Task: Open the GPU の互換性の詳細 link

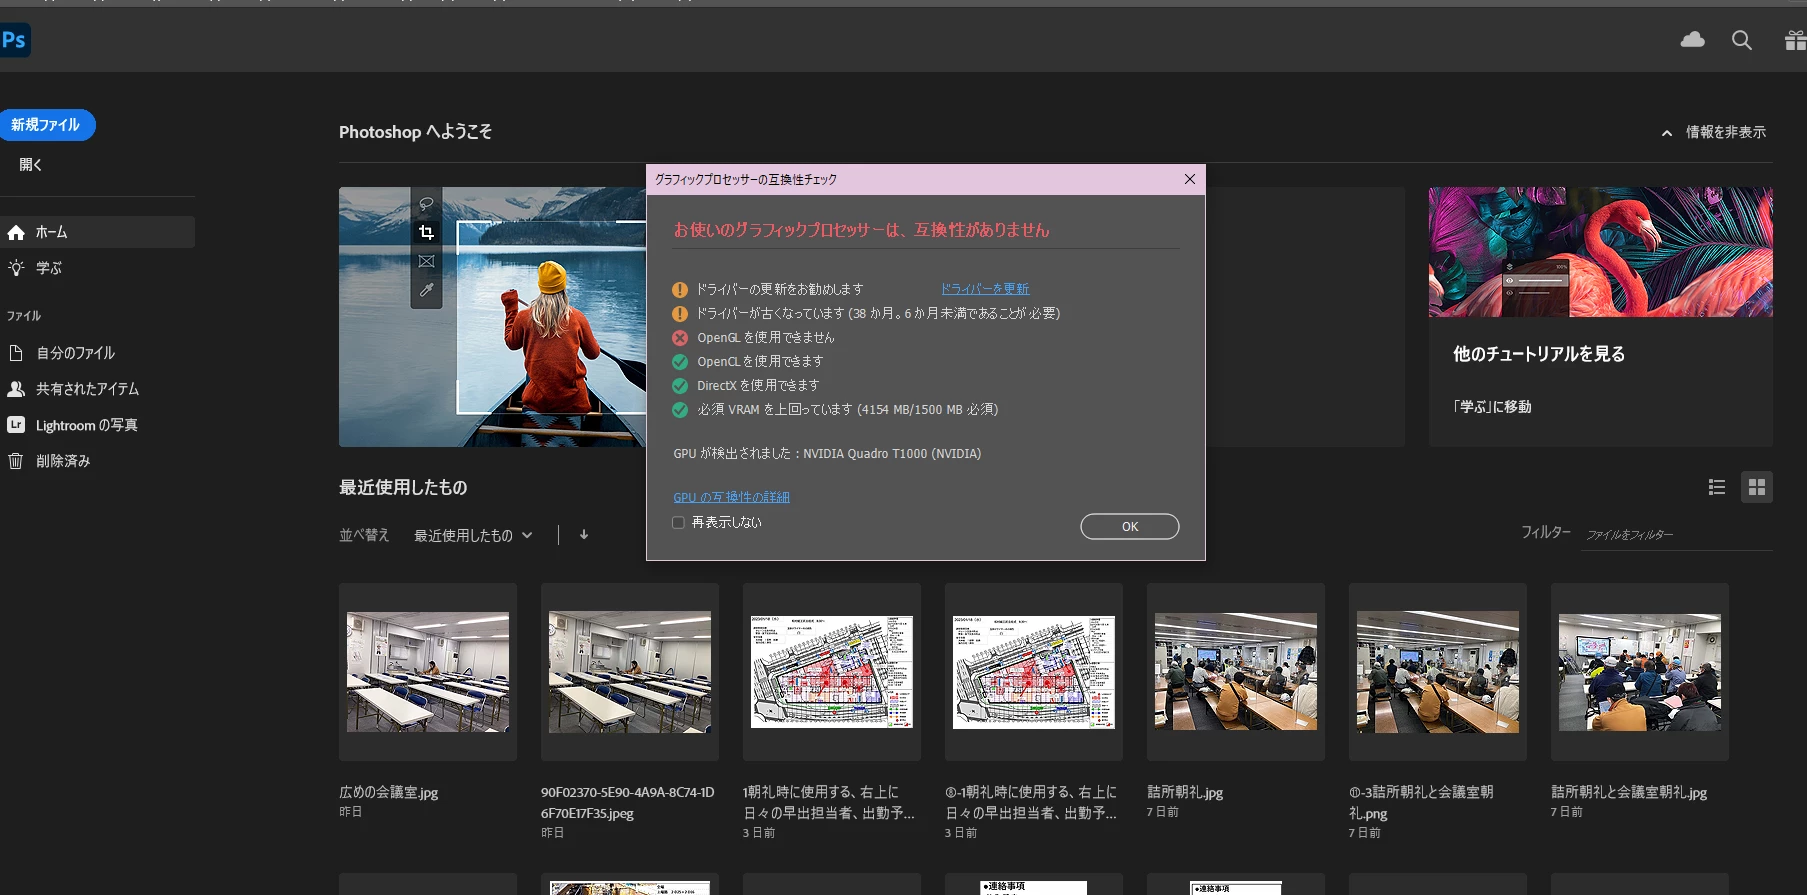Action: click(x=731, y=497)
